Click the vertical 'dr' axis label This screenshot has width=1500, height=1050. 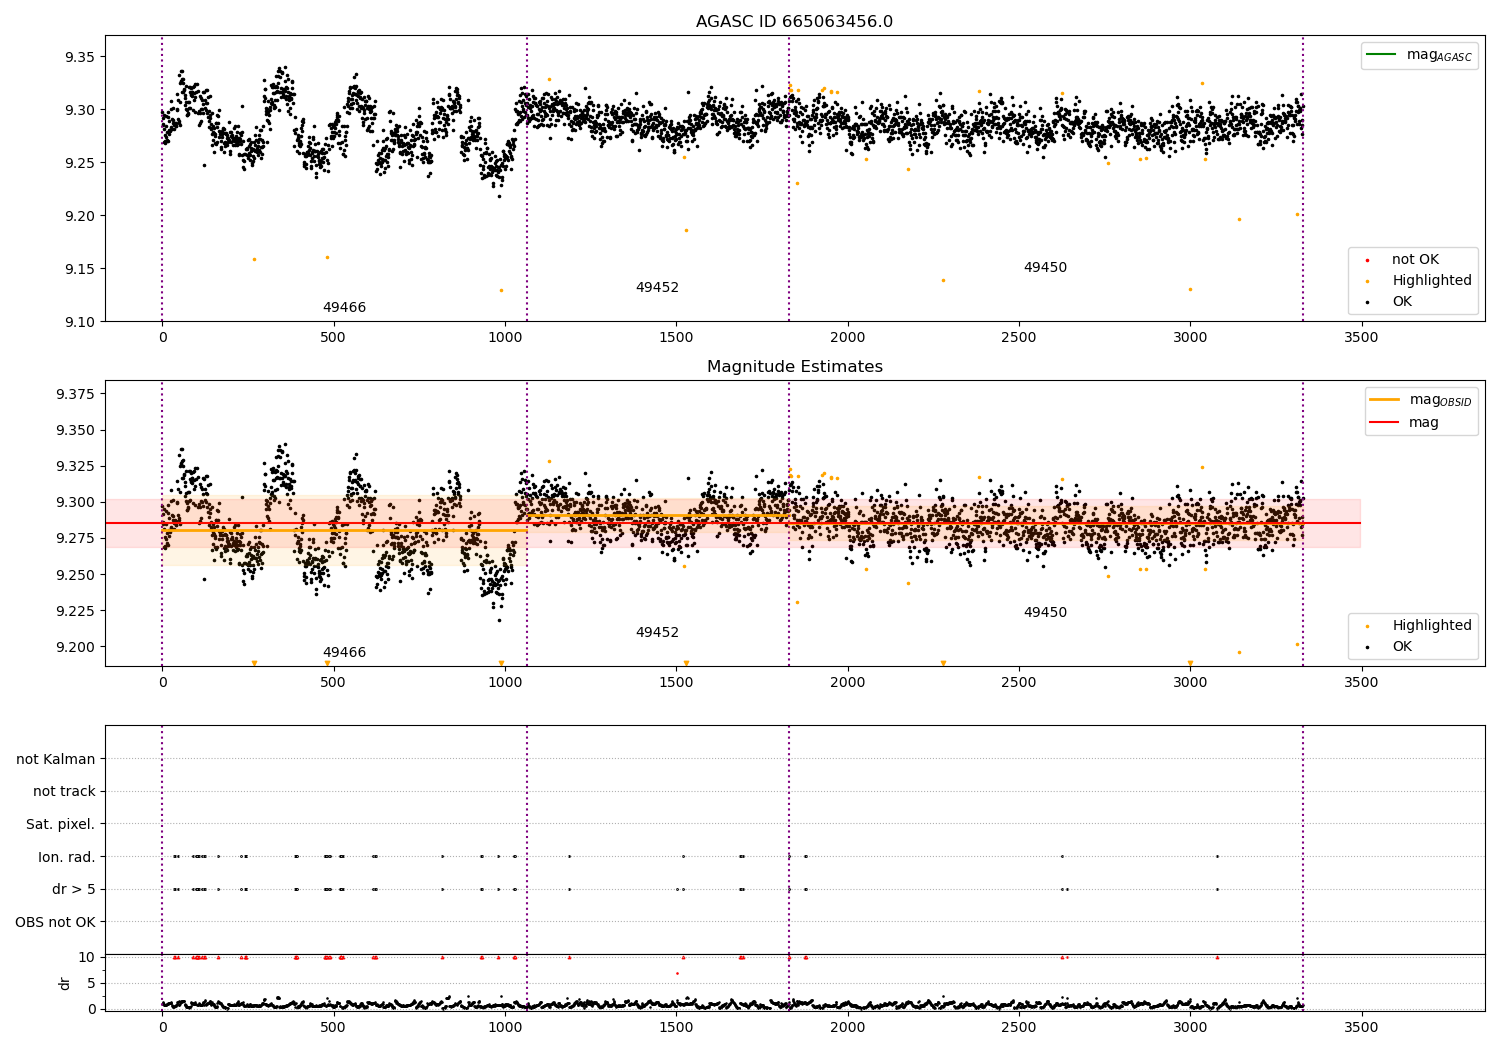65,983
